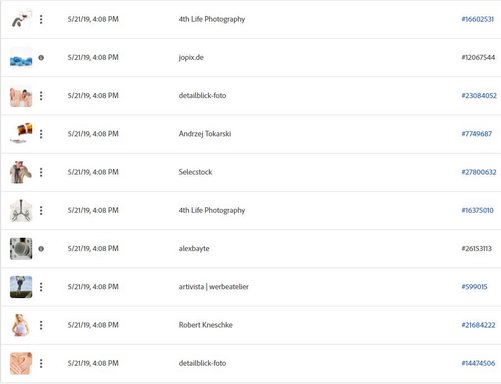The width and height of the screenshot is (501, 384).
Task: Open three-dot menu for detailblick-foto #14474506
Action: 41,363
